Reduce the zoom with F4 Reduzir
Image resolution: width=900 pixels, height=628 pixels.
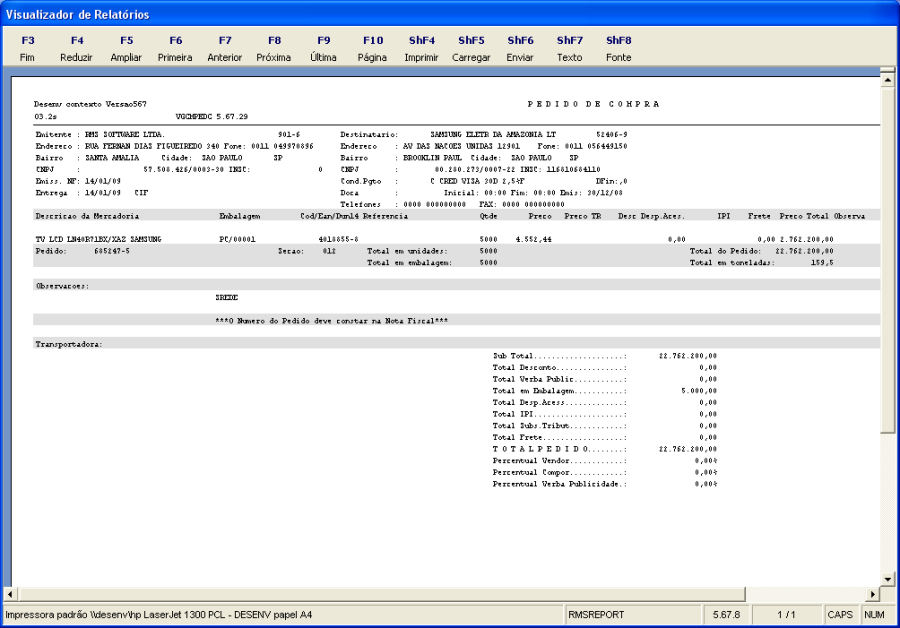76,49
